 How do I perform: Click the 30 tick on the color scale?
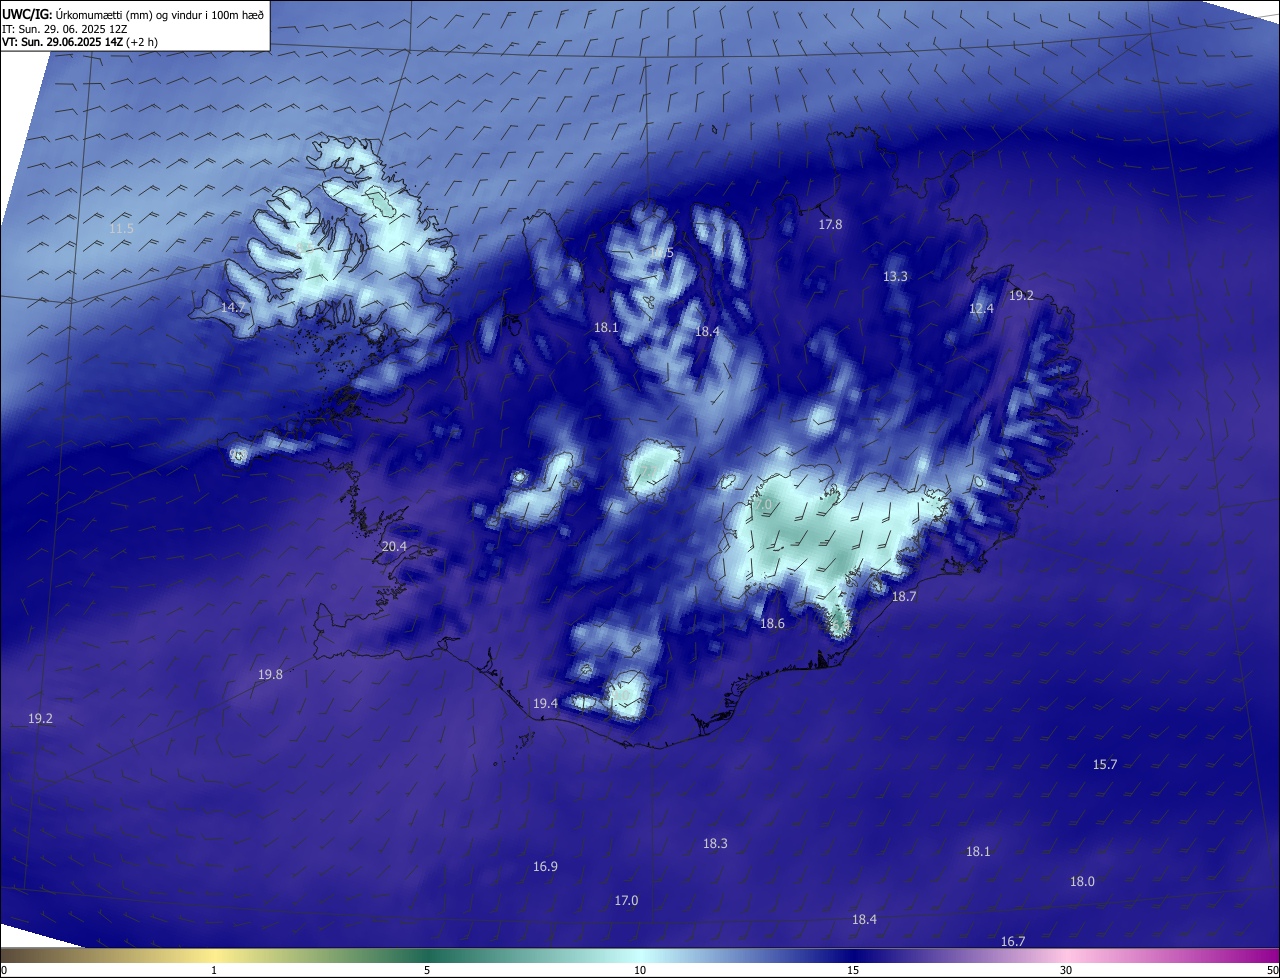pos(1066,970)
